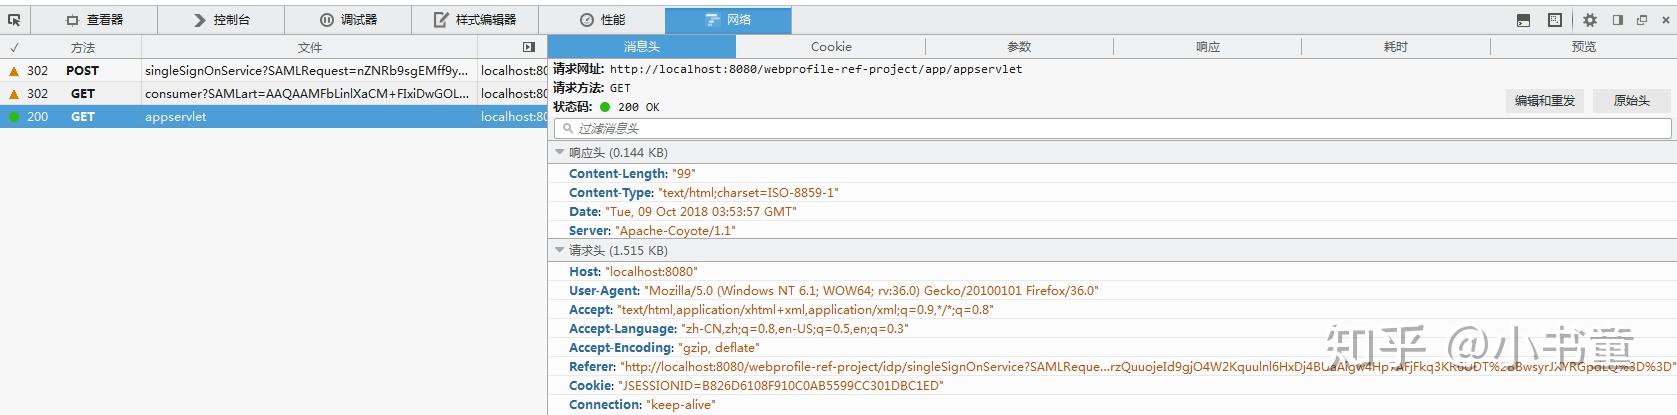Toggle the split console icon
The image size is (1677, 415).
click(x=1523, y=20)
